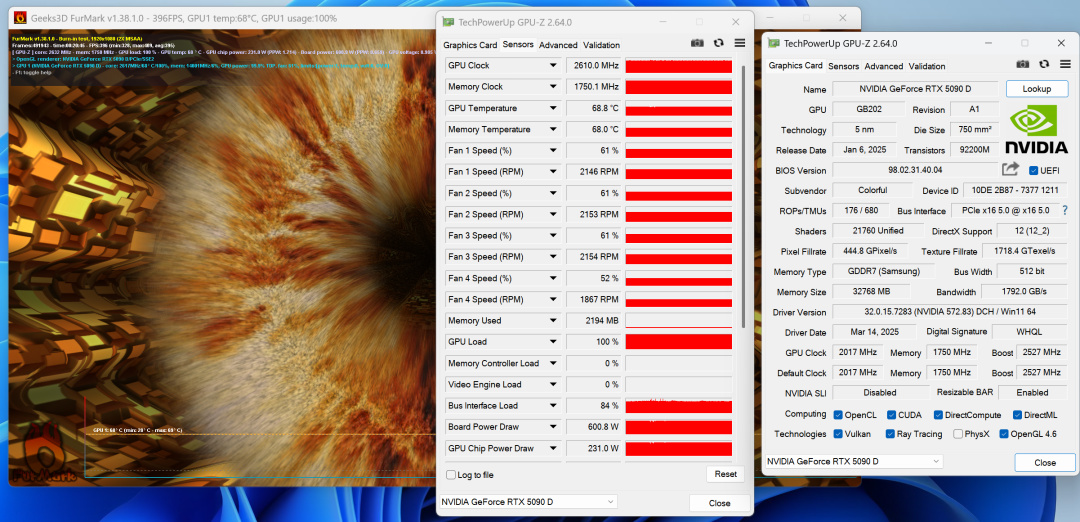Open the GPU Load sensor dropdown

point(552,342)
